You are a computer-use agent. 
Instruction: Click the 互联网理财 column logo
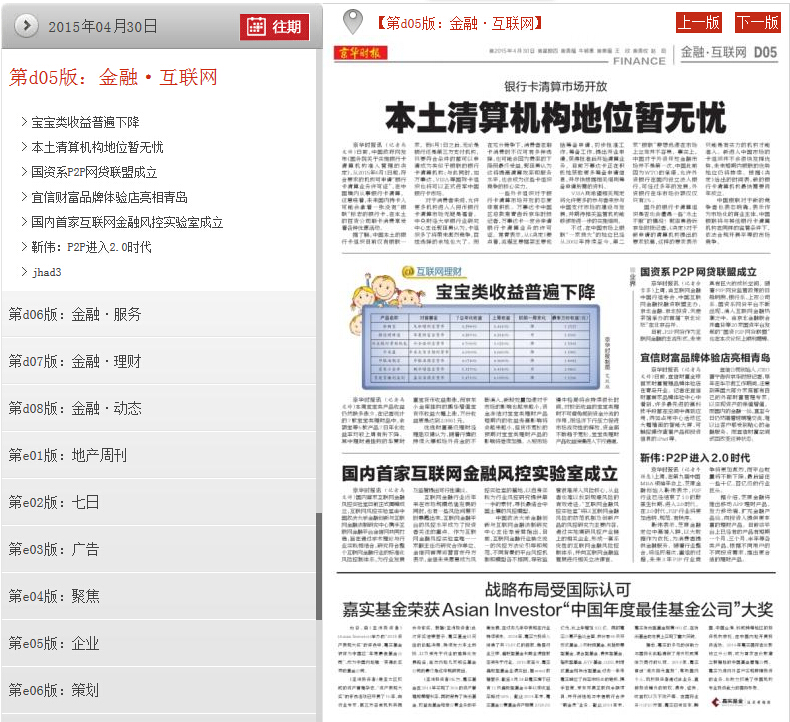tap(432, 272)
